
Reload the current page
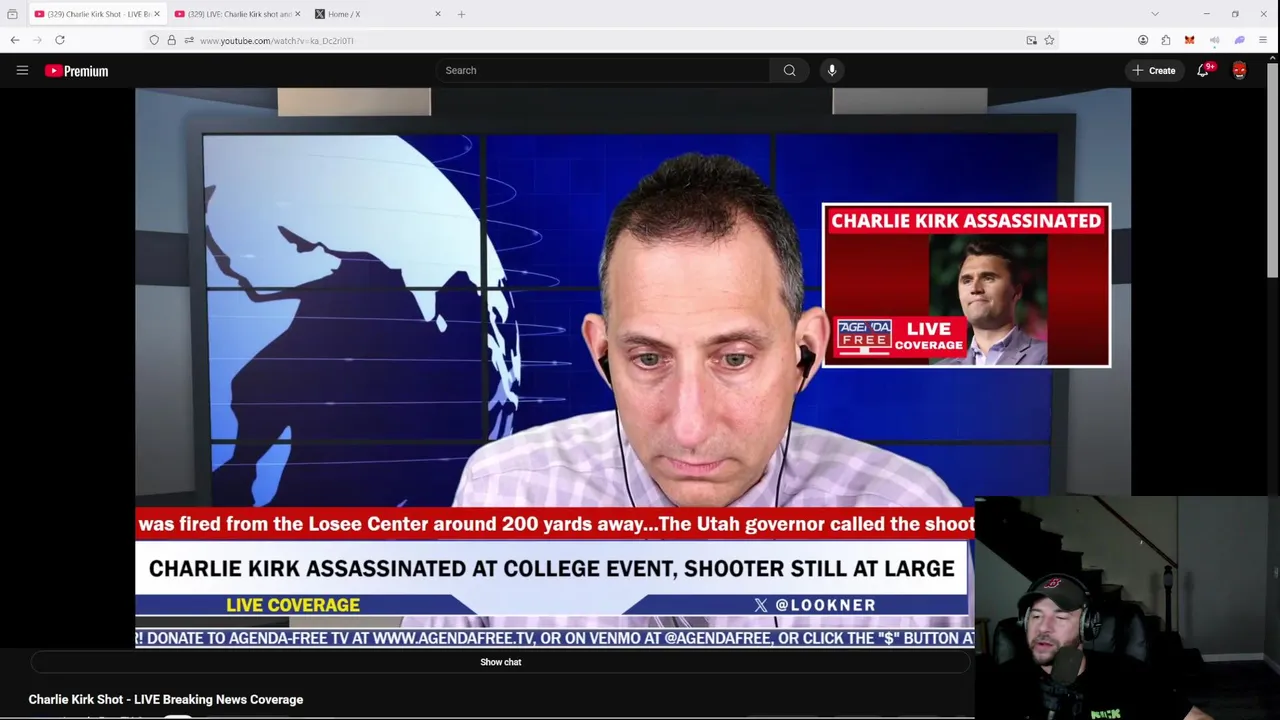pos(60,40)
